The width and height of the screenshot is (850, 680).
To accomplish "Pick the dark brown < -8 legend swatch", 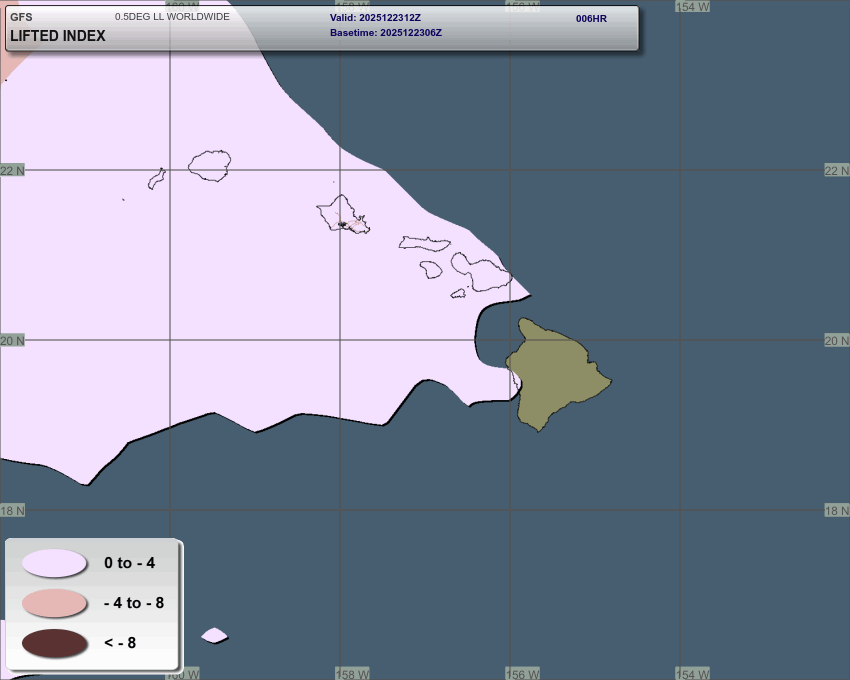I will click(x=54, y=643).
